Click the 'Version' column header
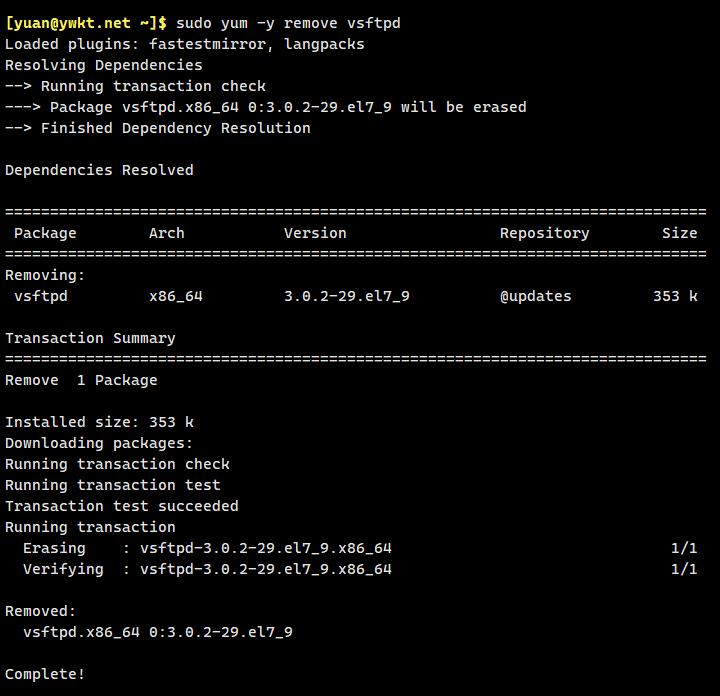The image size is (720, 696). 315,233
